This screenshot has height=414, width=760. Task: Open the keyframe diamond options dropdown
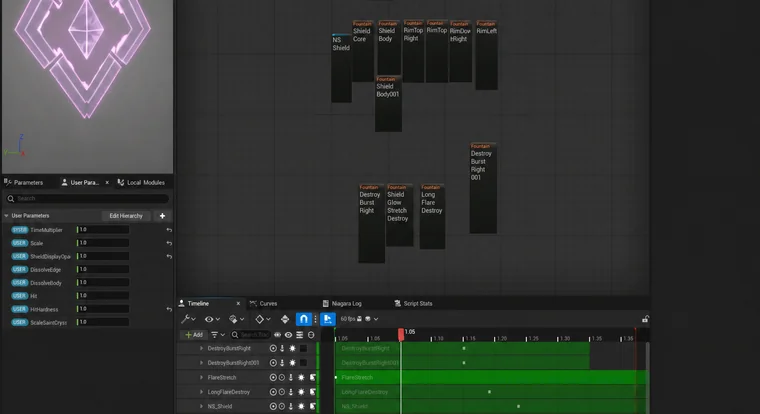(x=263, y=319)
